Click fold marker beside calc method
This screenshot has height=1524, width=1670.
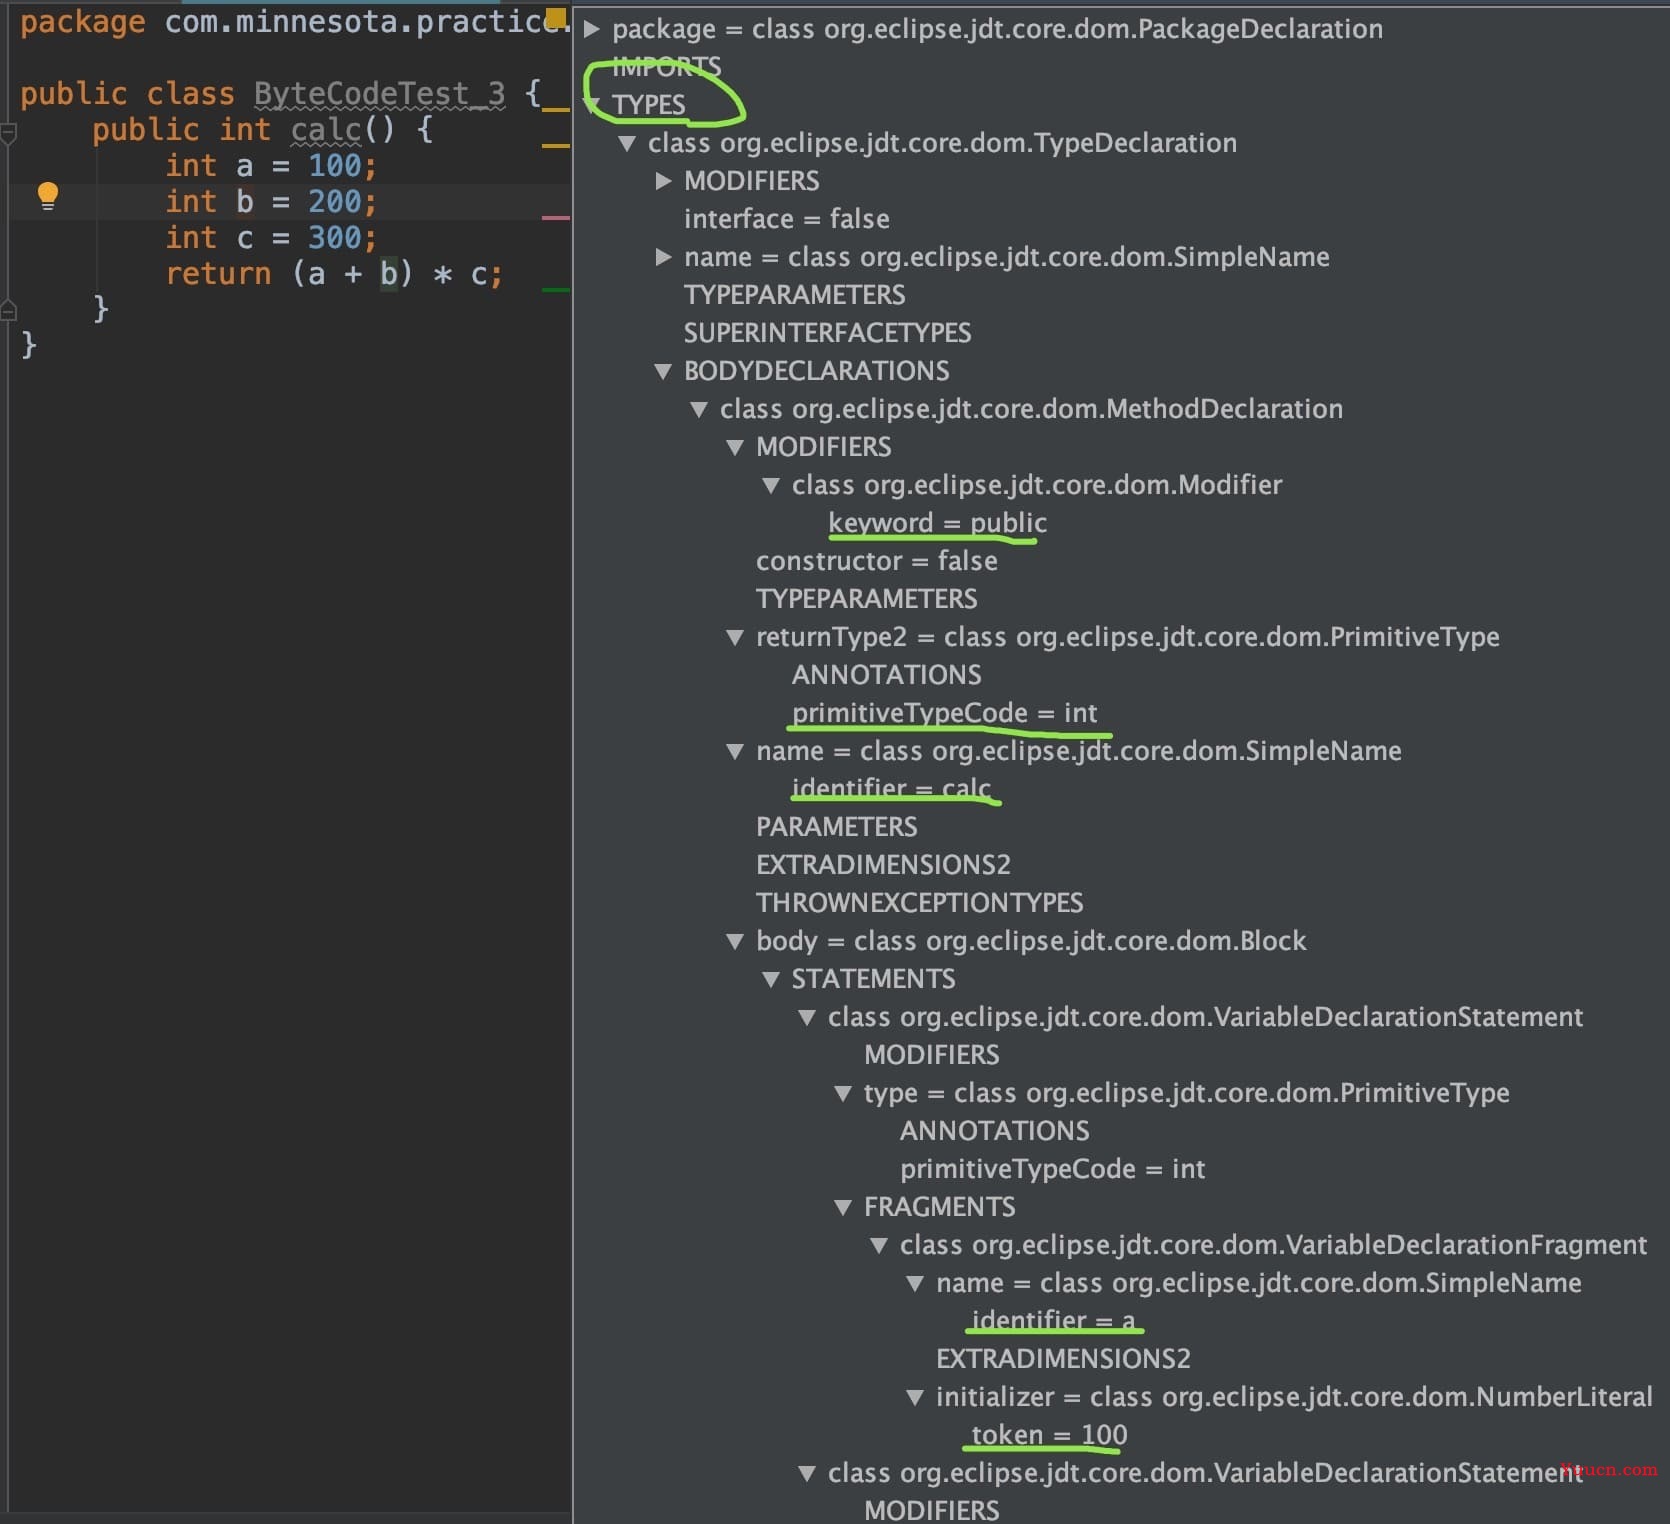(x=8, y=133)
